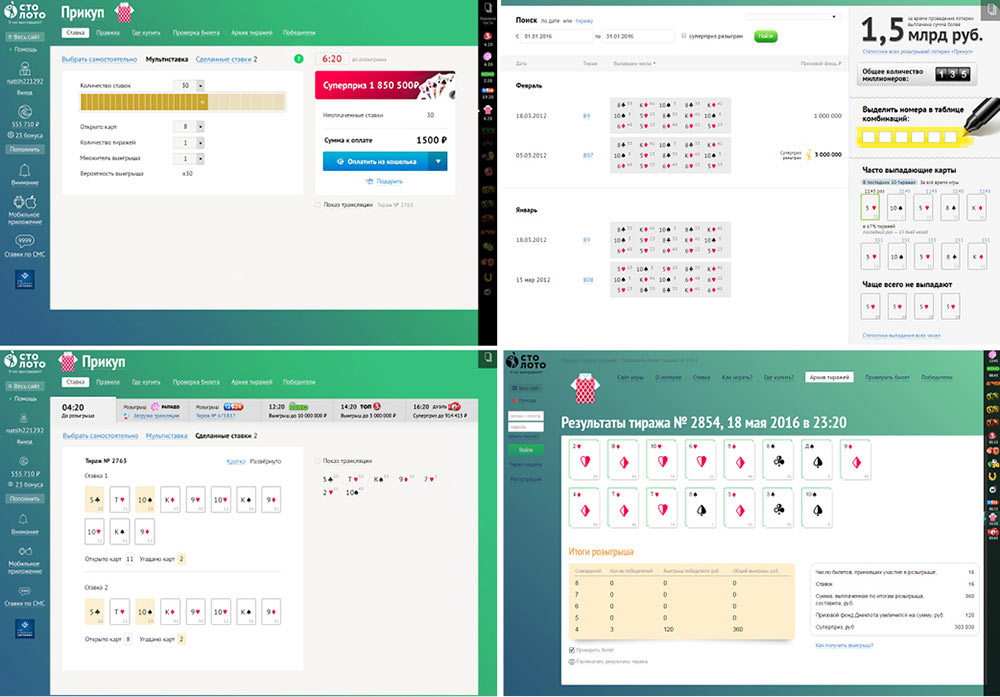The image size is (1000, 697).
Task: Open the Как получить выигрыш? link
Action: pos(844,645)
